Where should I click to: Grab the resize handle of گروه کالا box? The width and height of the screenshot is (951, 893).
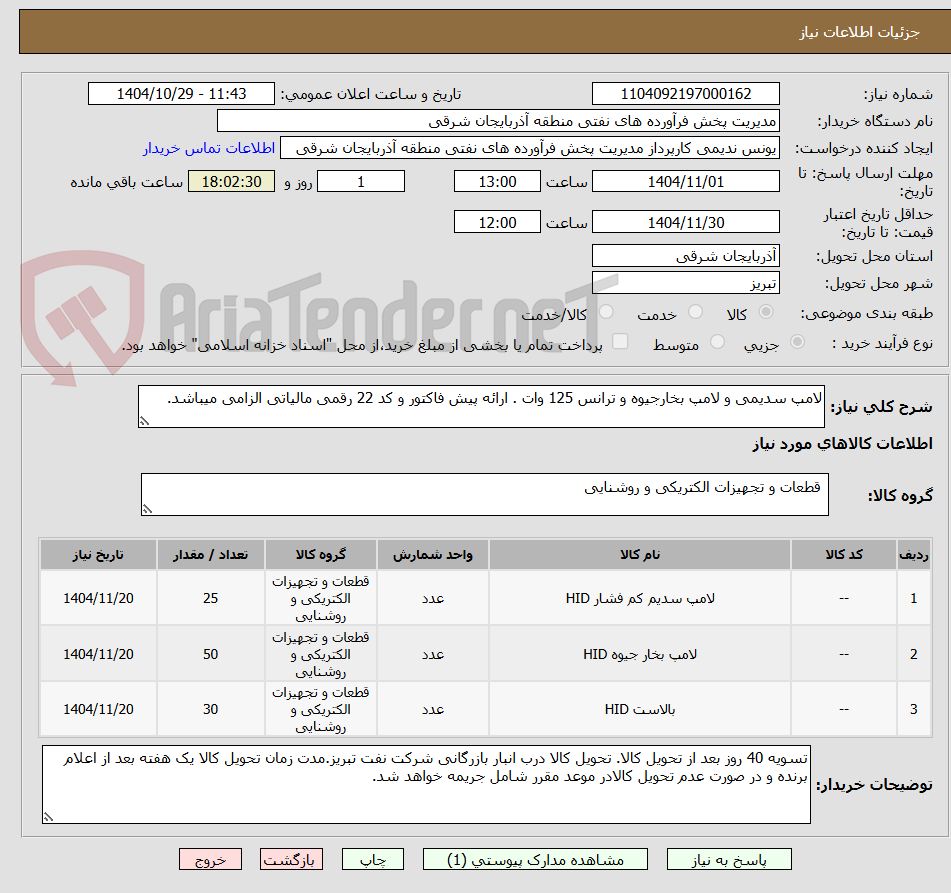point(147,509)
